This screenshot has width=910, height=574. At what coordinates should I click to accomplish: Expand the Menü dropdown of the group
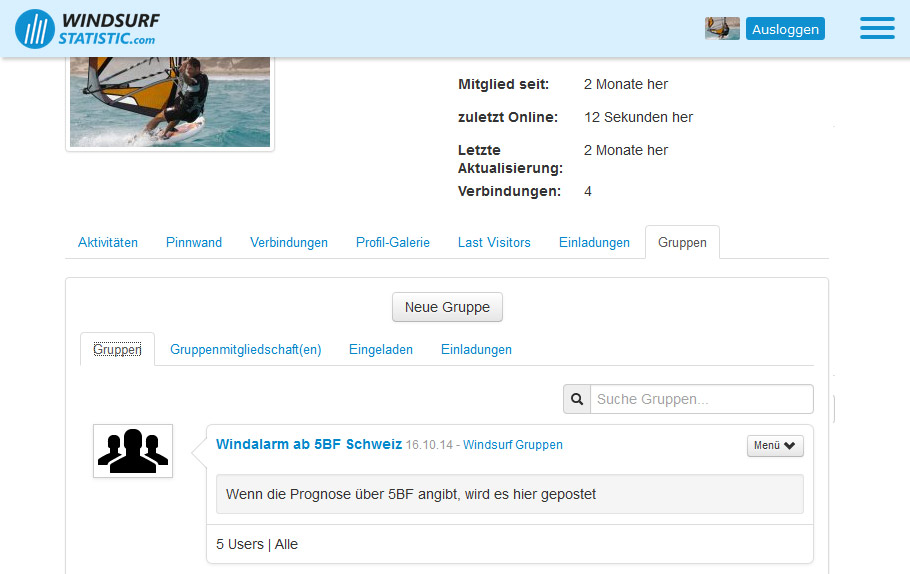pos(775,446)
